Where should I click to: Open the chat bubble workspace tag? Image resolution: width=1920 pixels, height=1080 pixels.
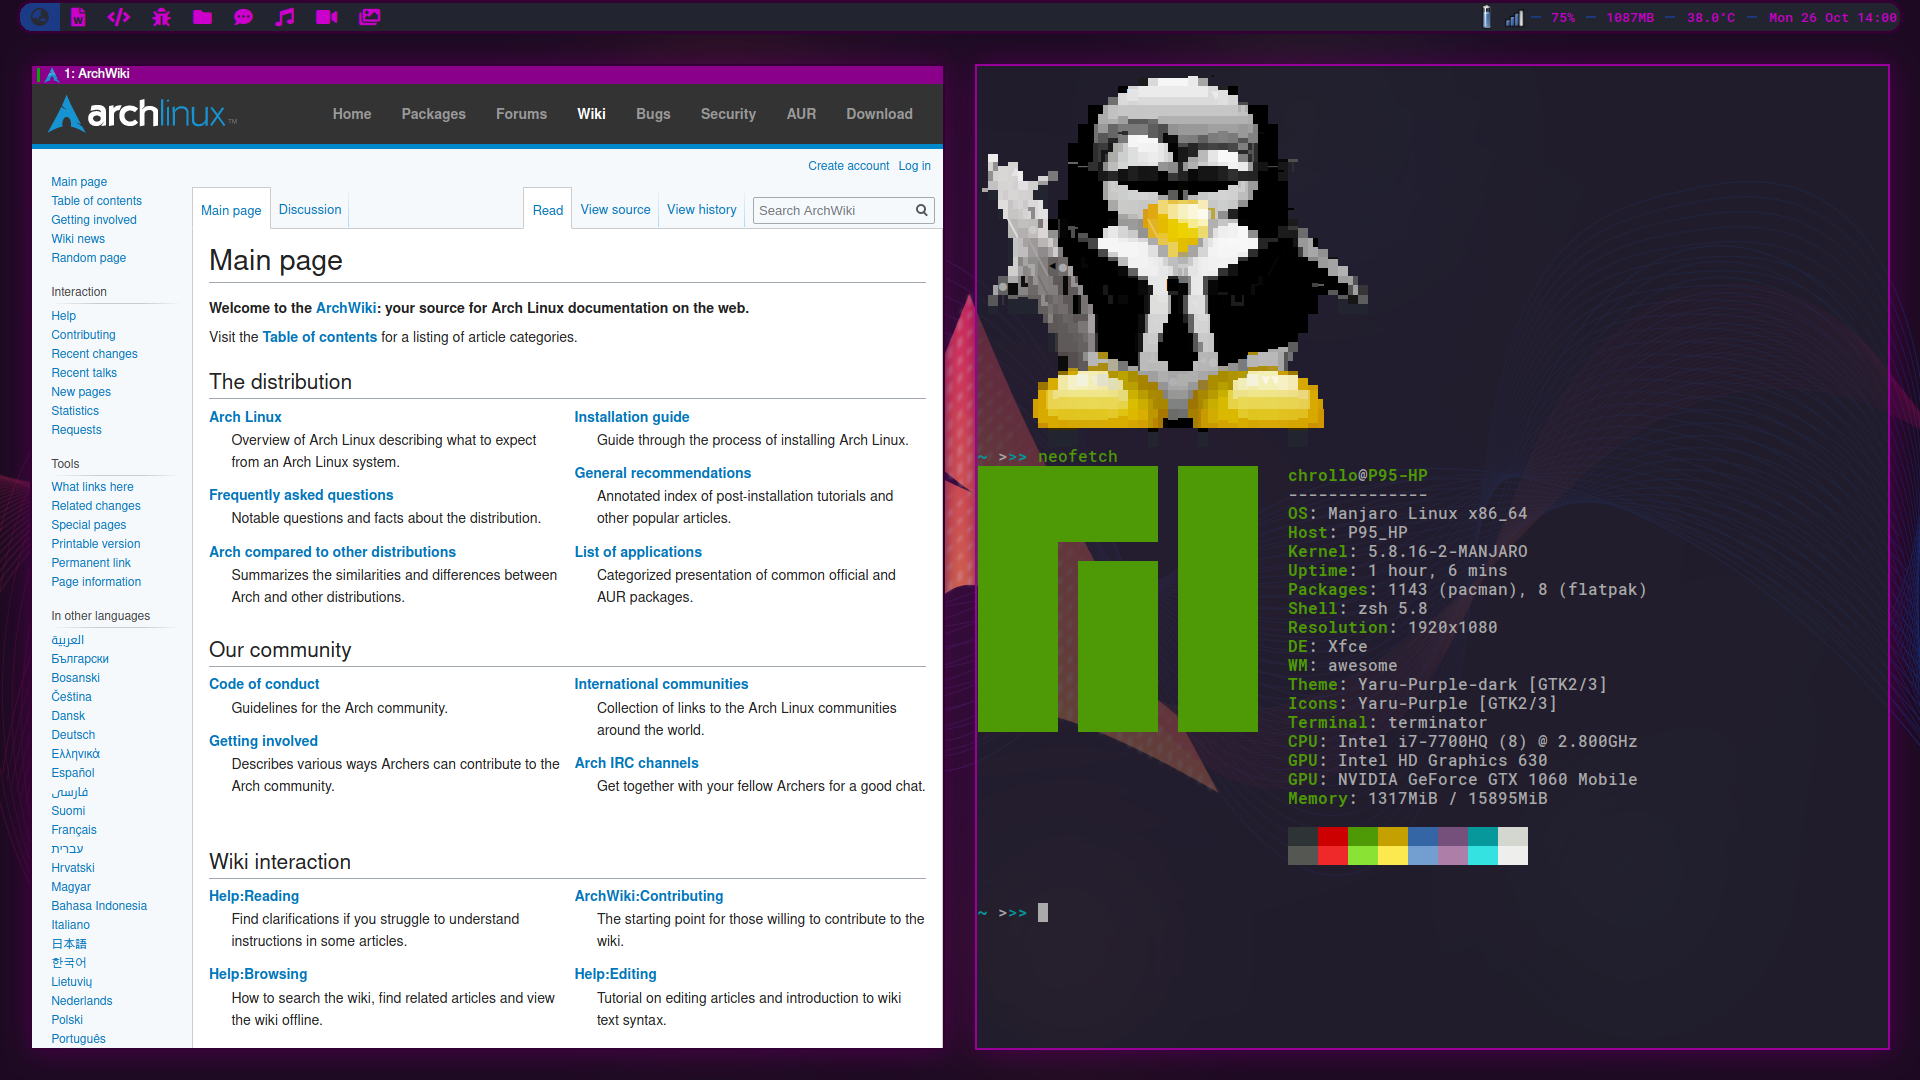pyautogui.click(x=243, y=17)
